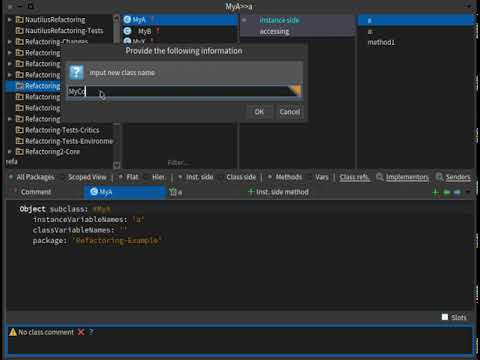
Task: Cancel the rename class dialog
Action: click(290, 112)
